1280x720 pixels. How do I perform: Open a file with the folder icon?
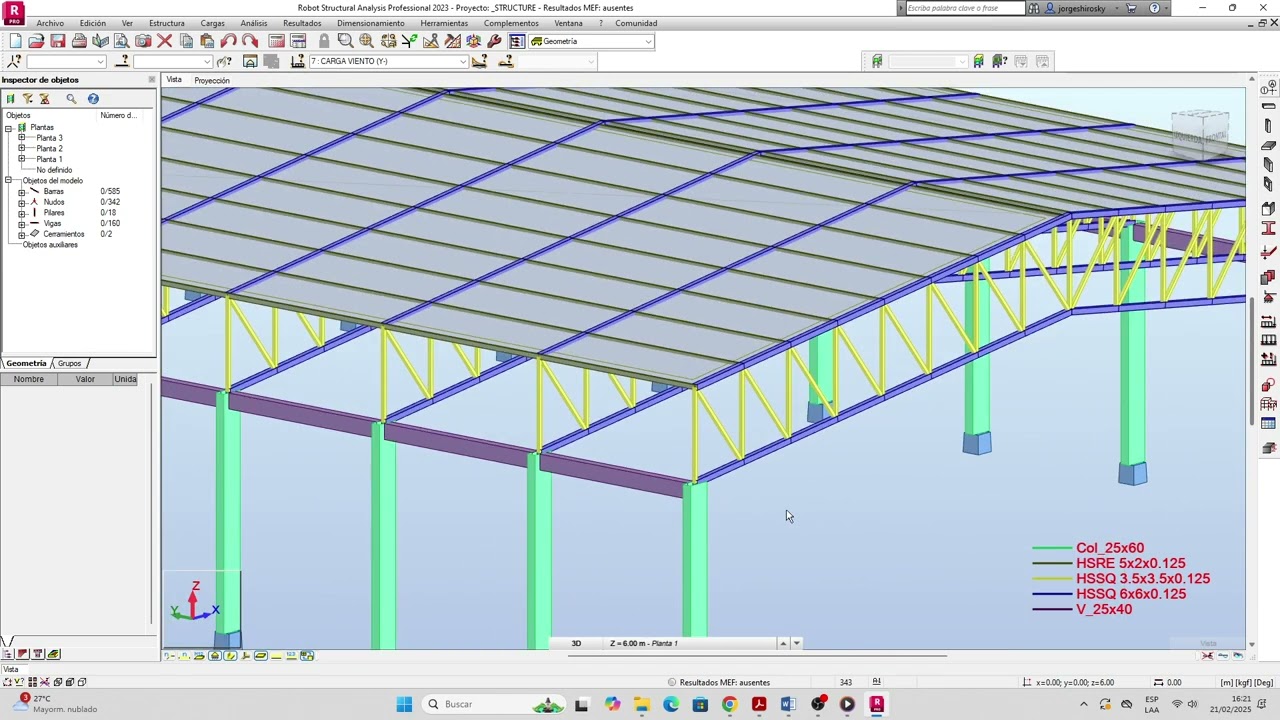(36, 41)
